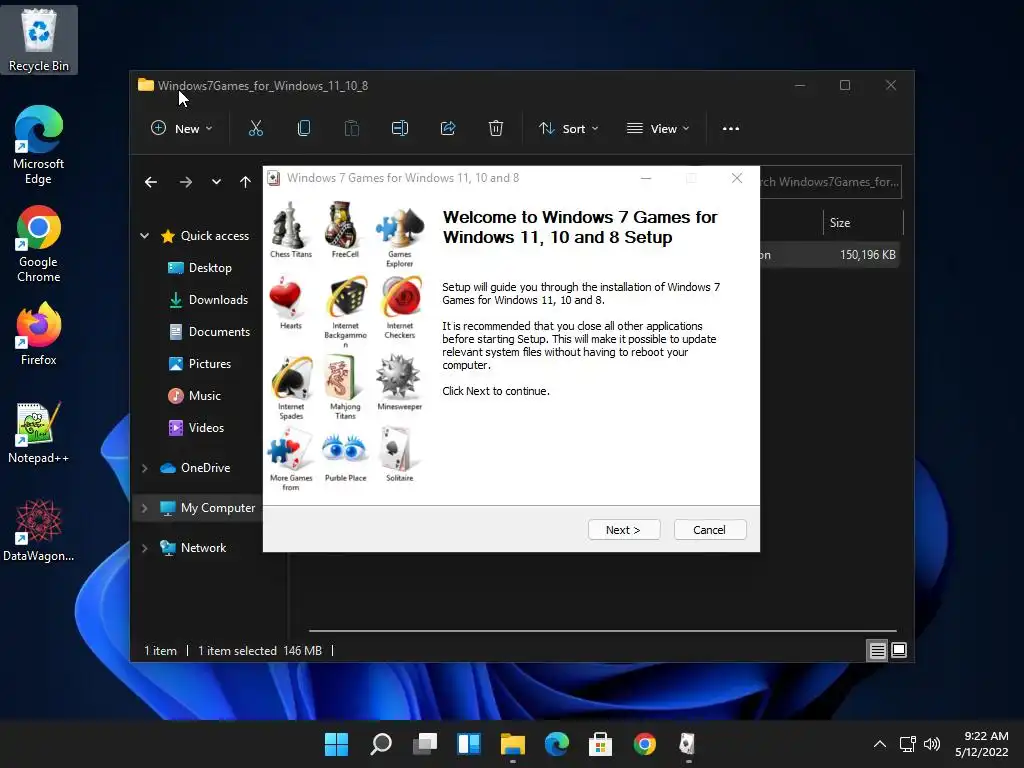Select Videos in navigation pane
The image size is (1024, 768).
(x=196, y=428)
